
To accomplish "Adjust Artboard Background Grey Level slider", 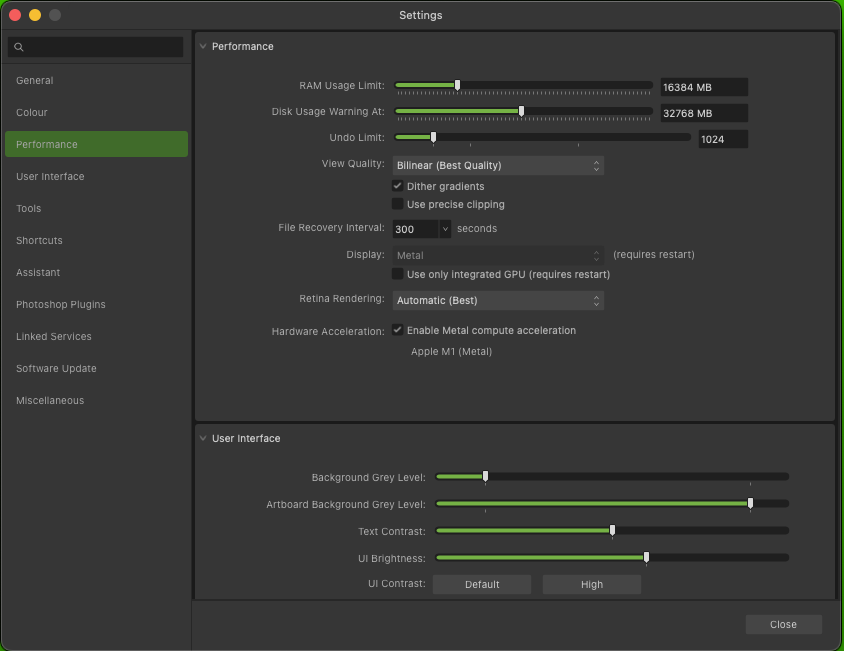I will (750, 503).
